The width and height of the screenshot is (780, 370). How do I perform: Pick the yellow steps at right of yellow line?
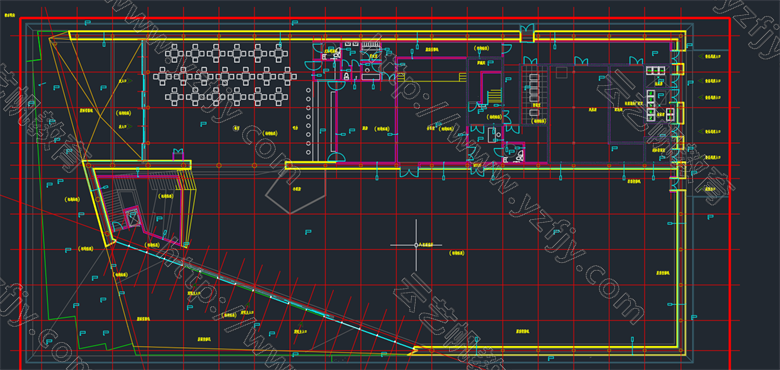pyautogui.click(x=462, y=77)
